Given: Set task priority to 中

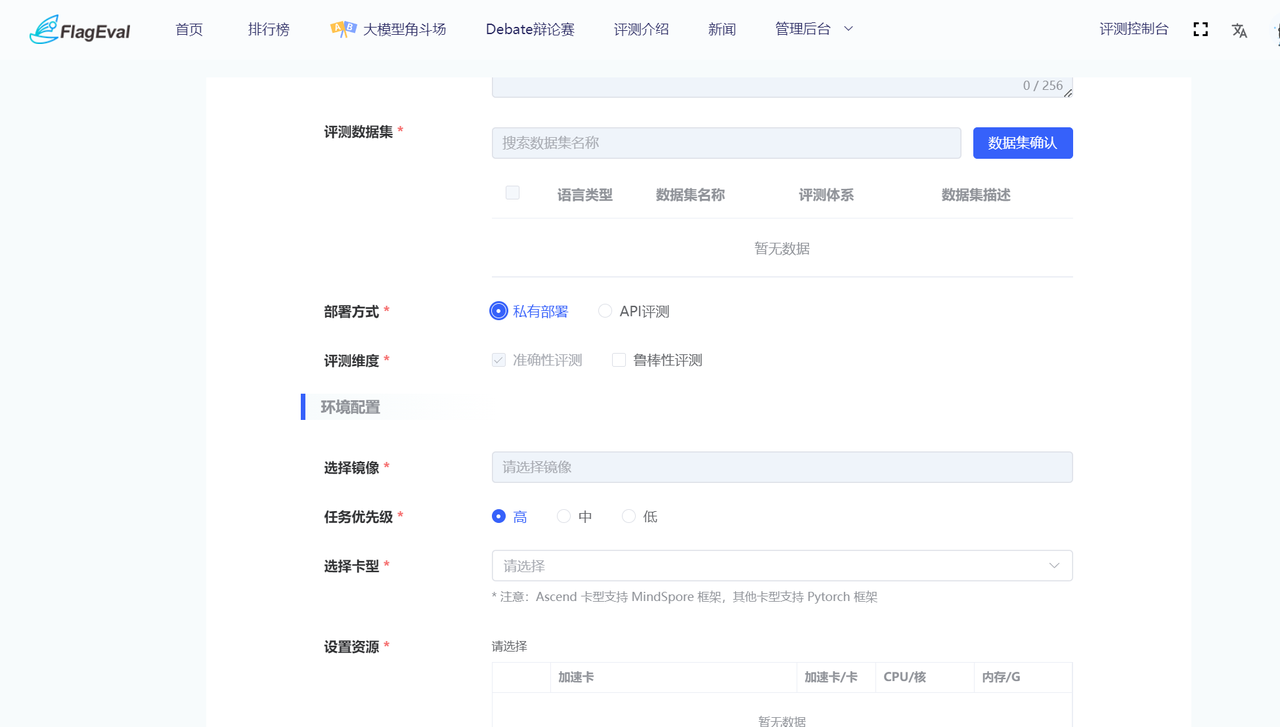Looking at the screenshot, I should click(x=564, y=517).
